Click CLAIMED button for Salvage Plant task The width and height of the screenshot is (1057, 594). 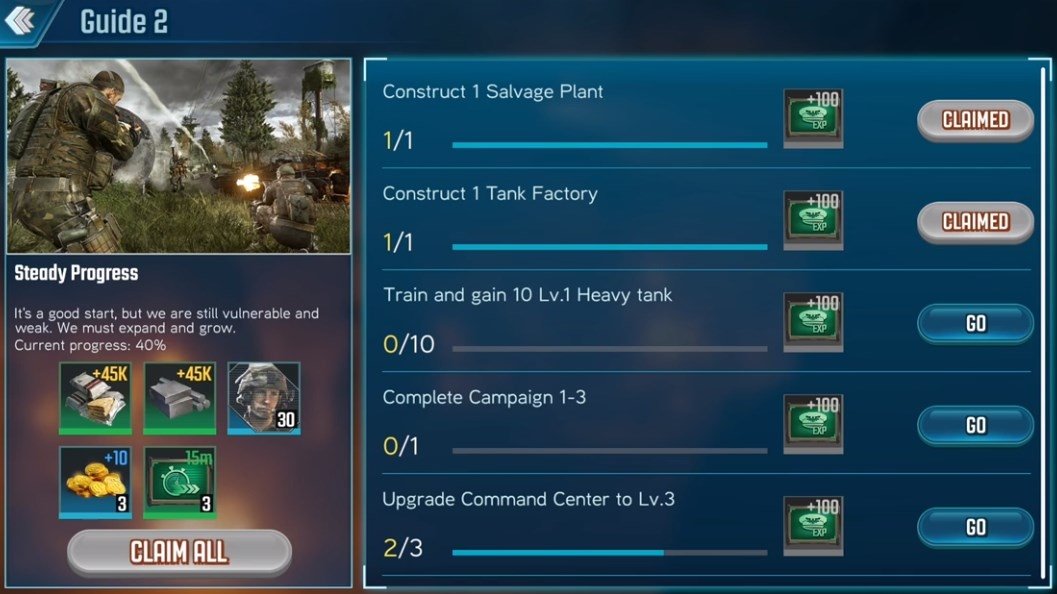pos(975,120)
